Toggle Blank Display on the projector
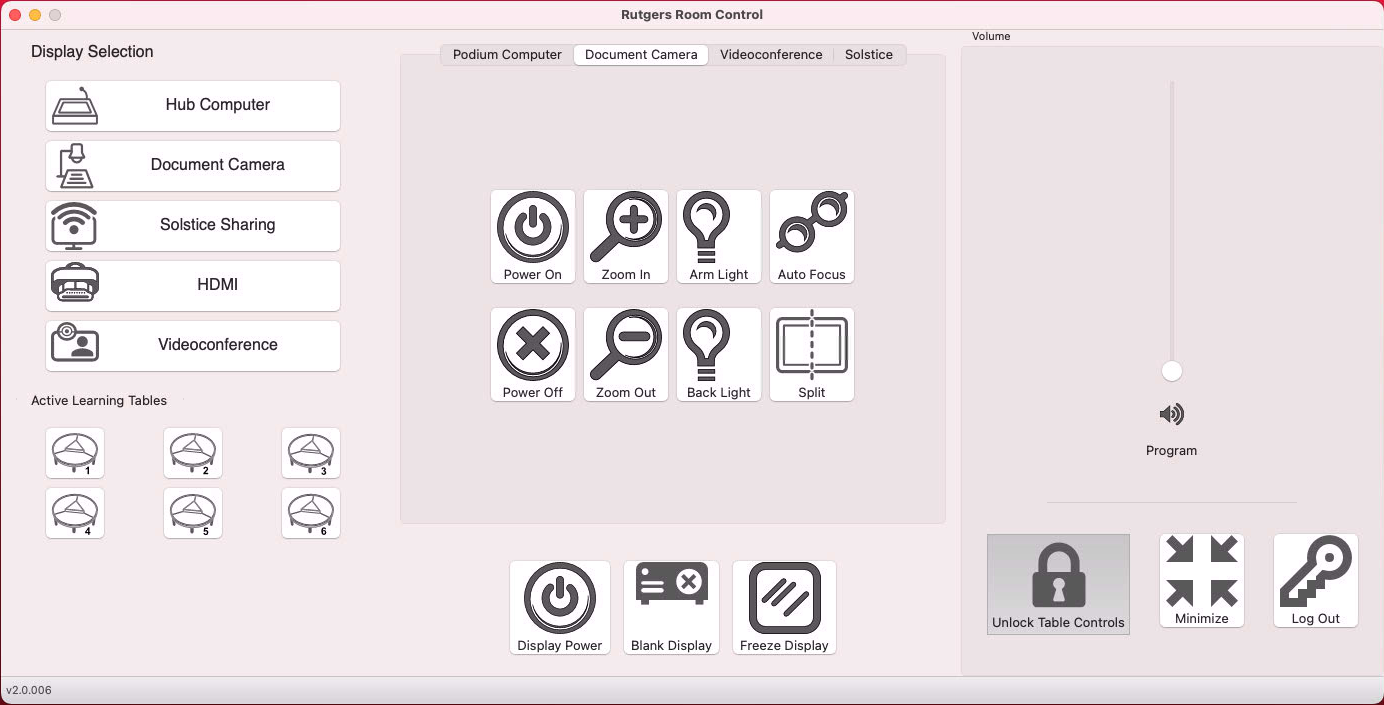The width and height of the screenshot is (1384, 705). pyautogui.click(x=671, y=607)
